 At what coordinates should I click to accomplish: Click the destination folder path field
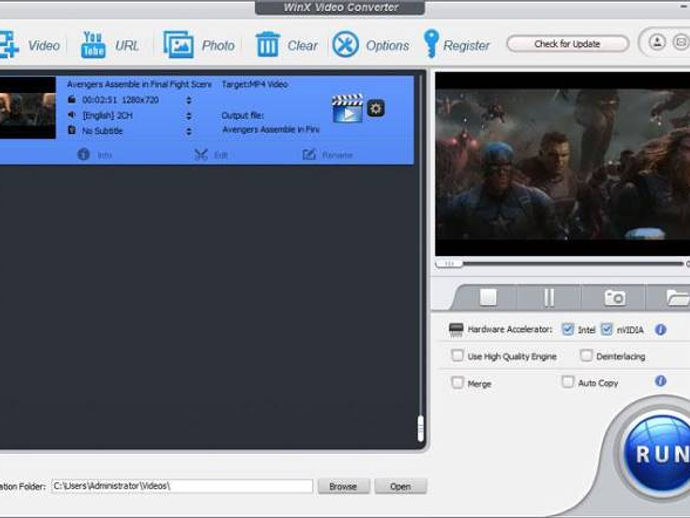[182, 486]
